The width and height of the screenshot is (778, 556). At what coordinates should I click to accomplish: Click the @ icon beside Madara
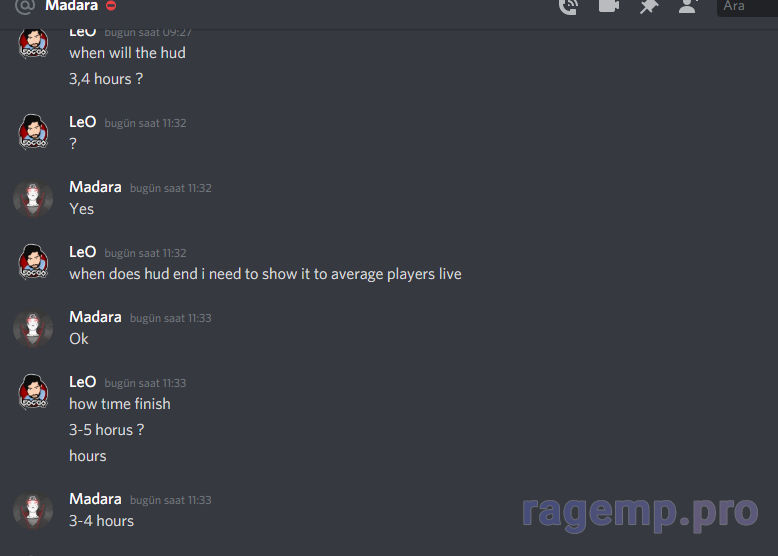(25, 6)
